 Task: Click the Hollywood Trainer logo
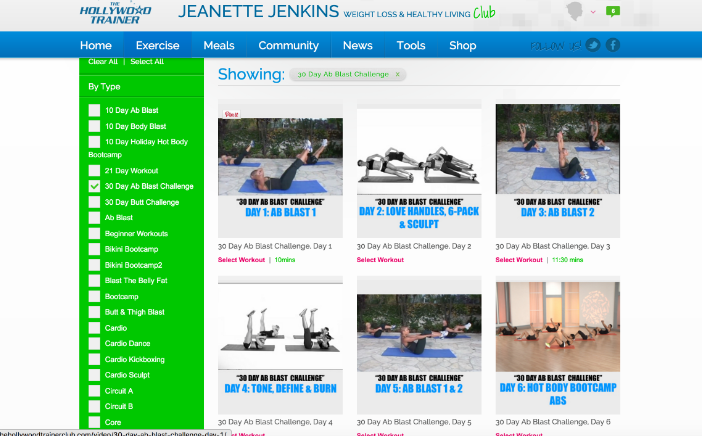point(116,13)
